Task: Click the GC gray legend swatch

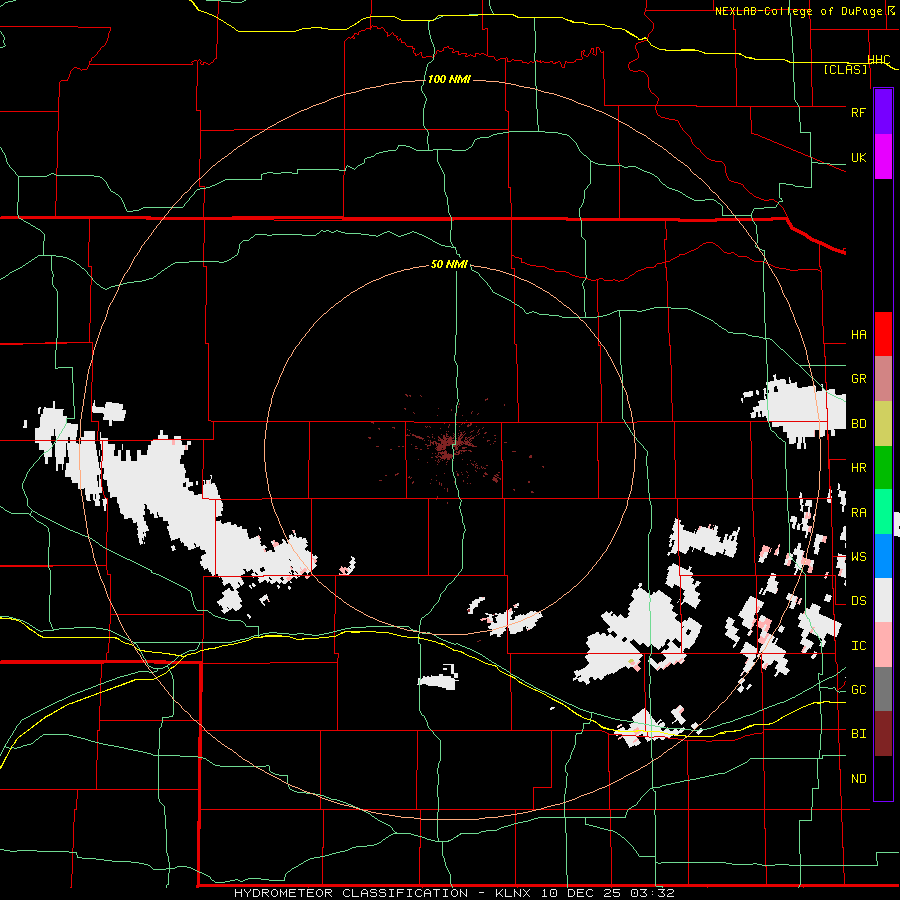Action: pyautogui.click(x=883, y=689)
